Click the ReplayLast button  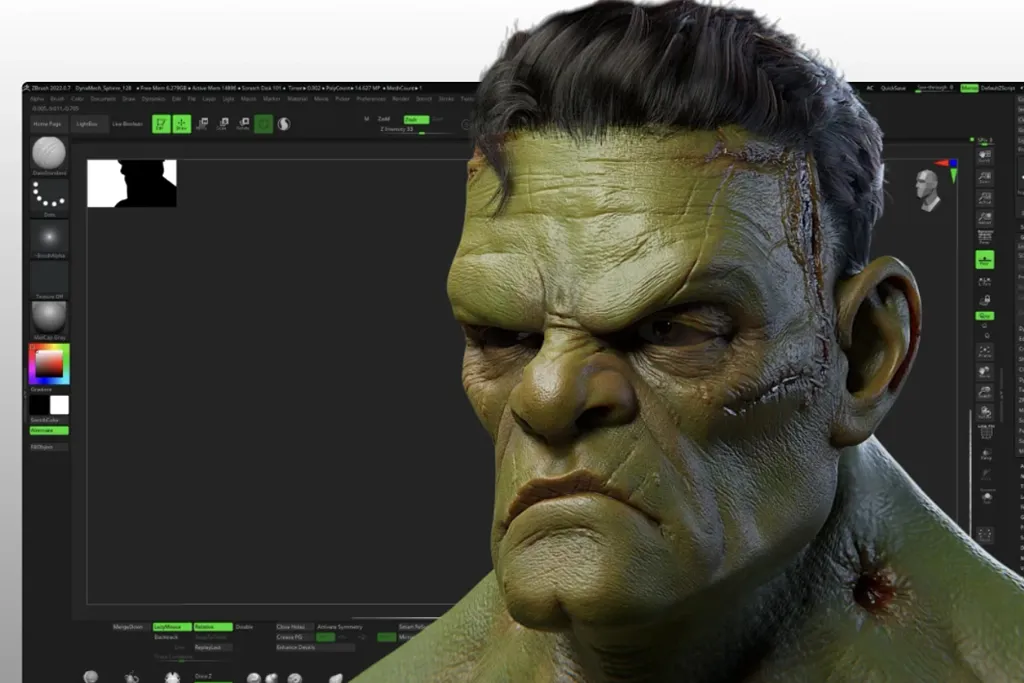pos(212,648)
